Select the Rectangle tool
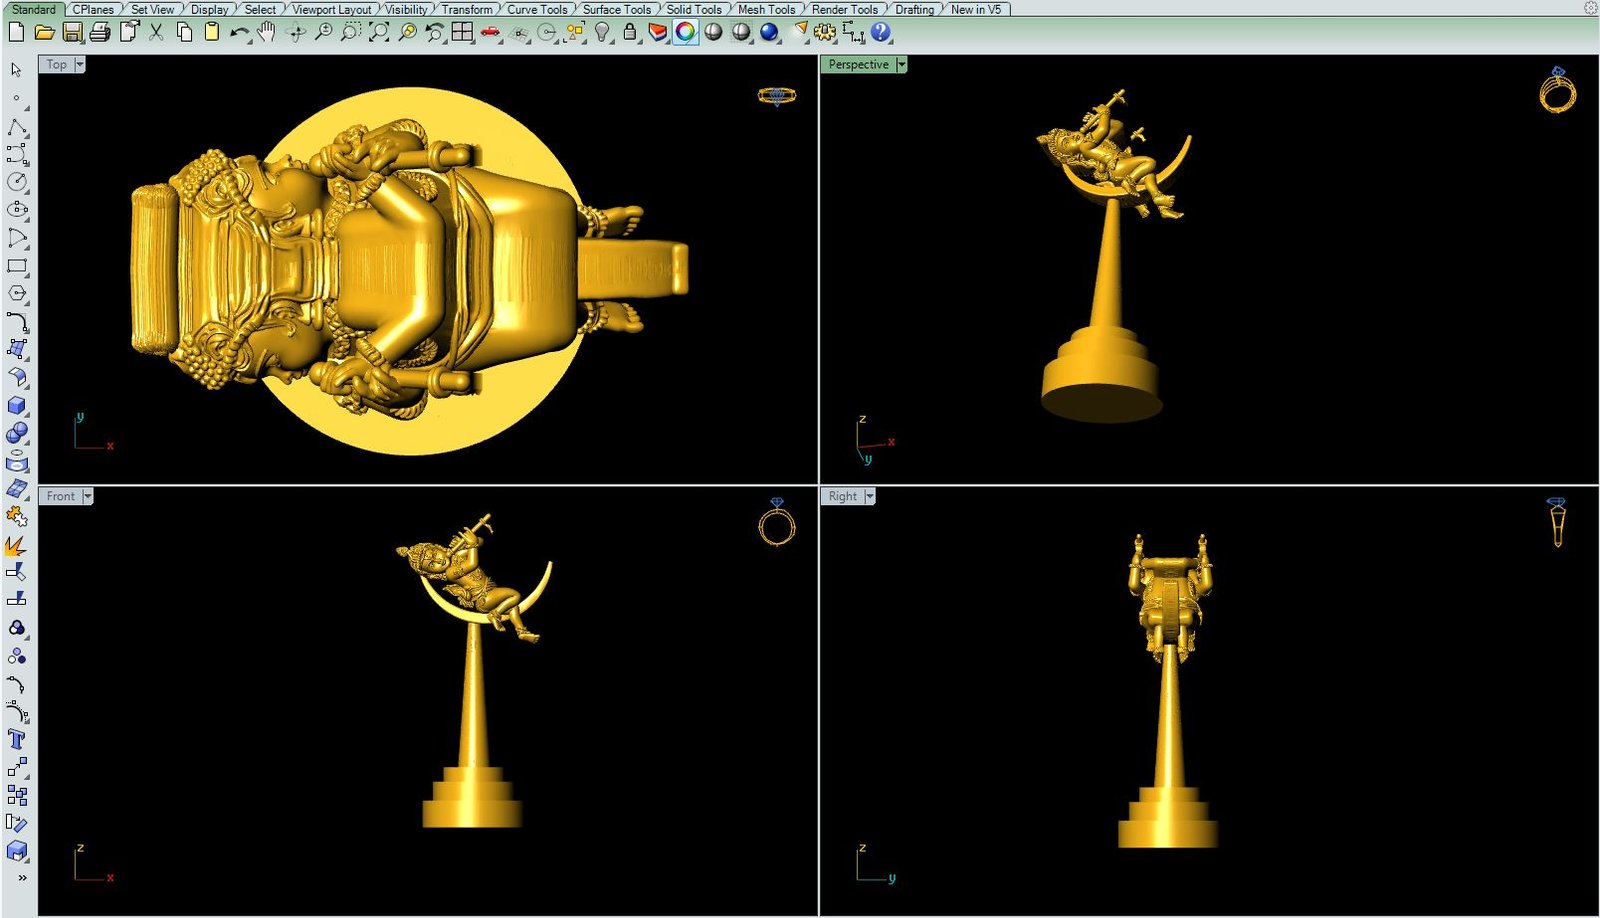Viewport: 1600px width, 918px height. tap(17, 266)
